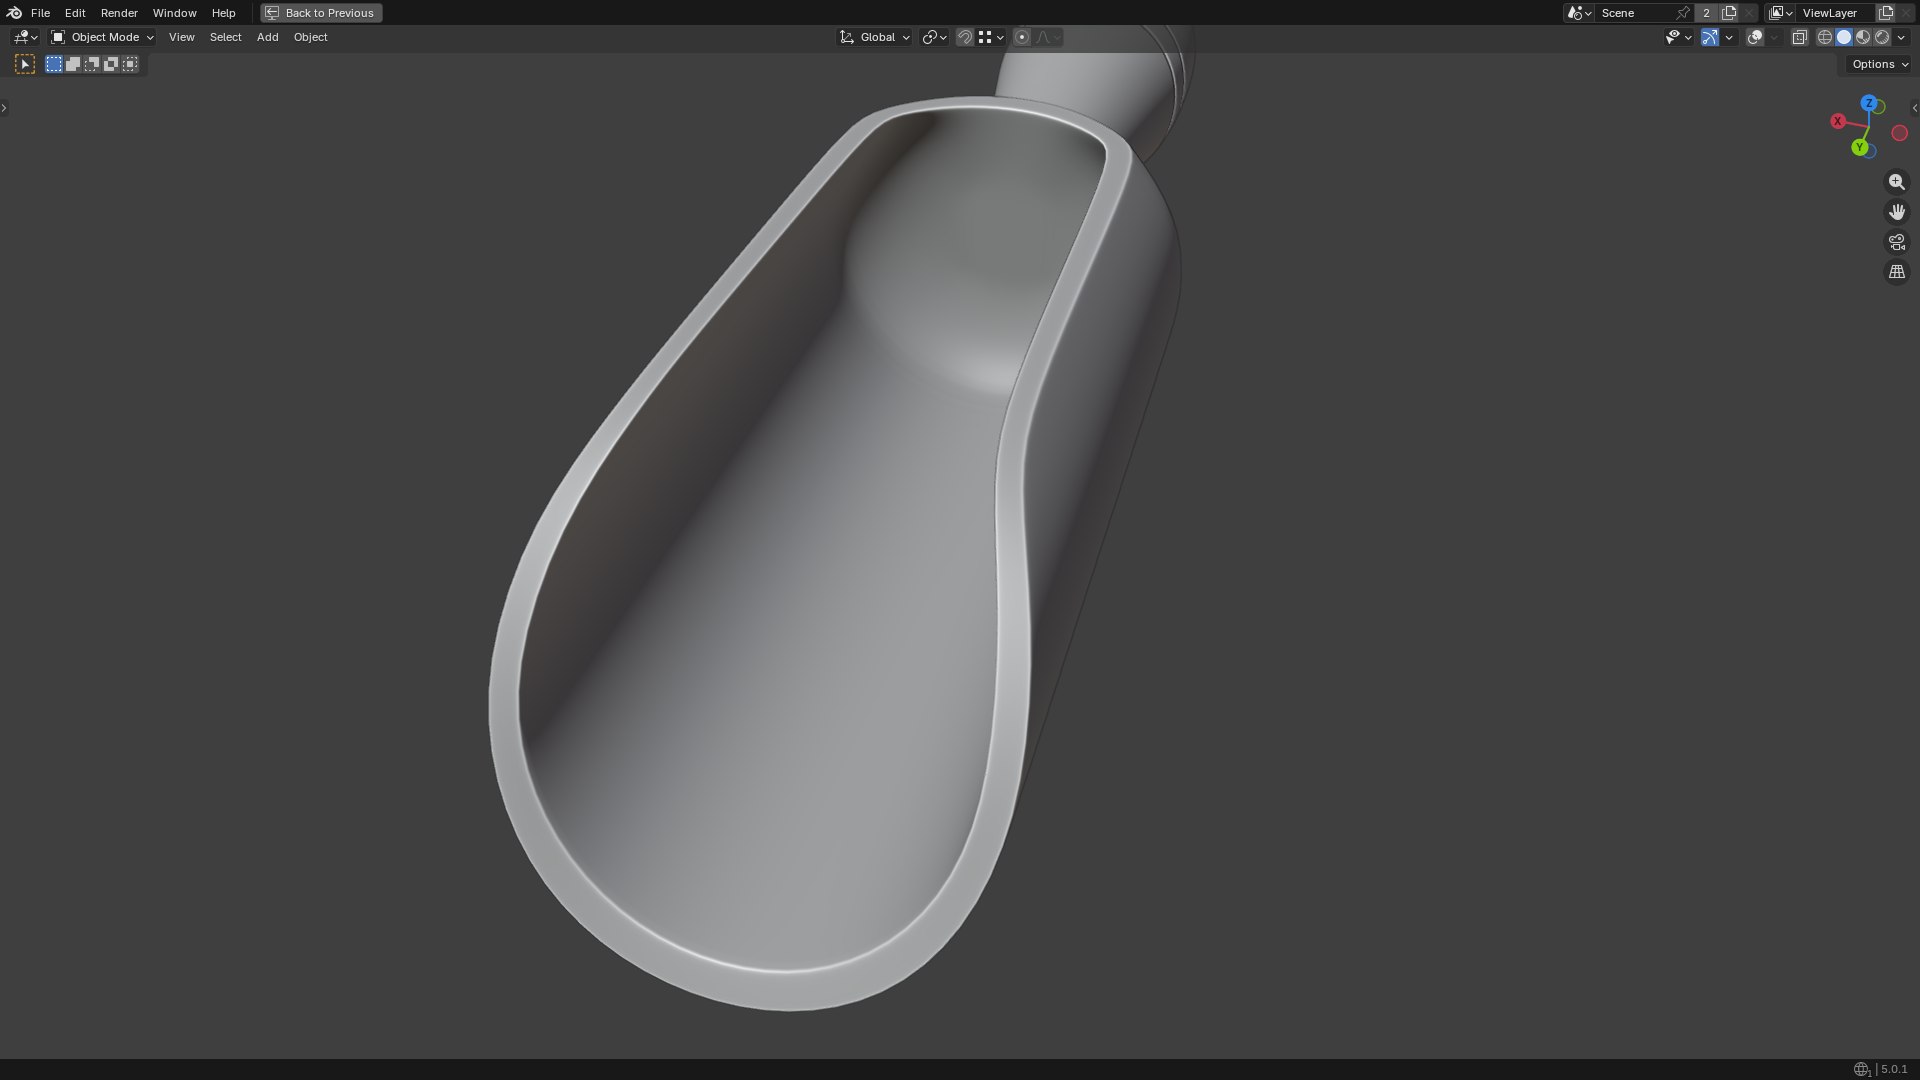The height and width of the screenshot is (1080, 1920).
Task: Open the snapping options dropdown
Action: pos(991,37)
